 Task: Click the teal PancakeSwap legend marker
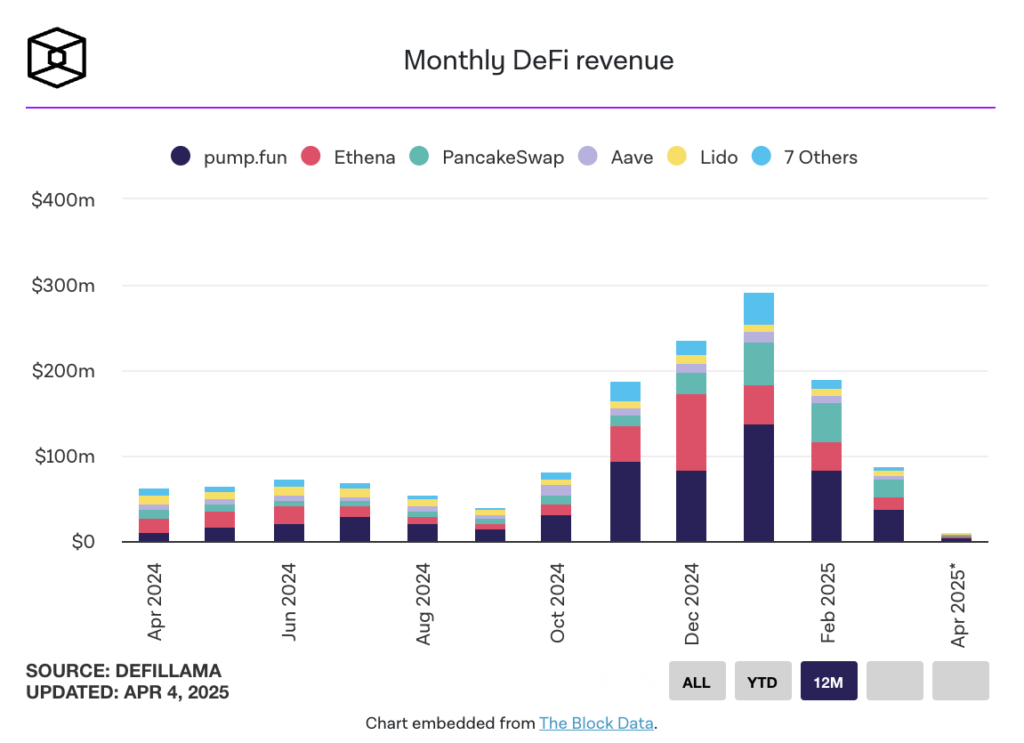[x=421, y=157]
